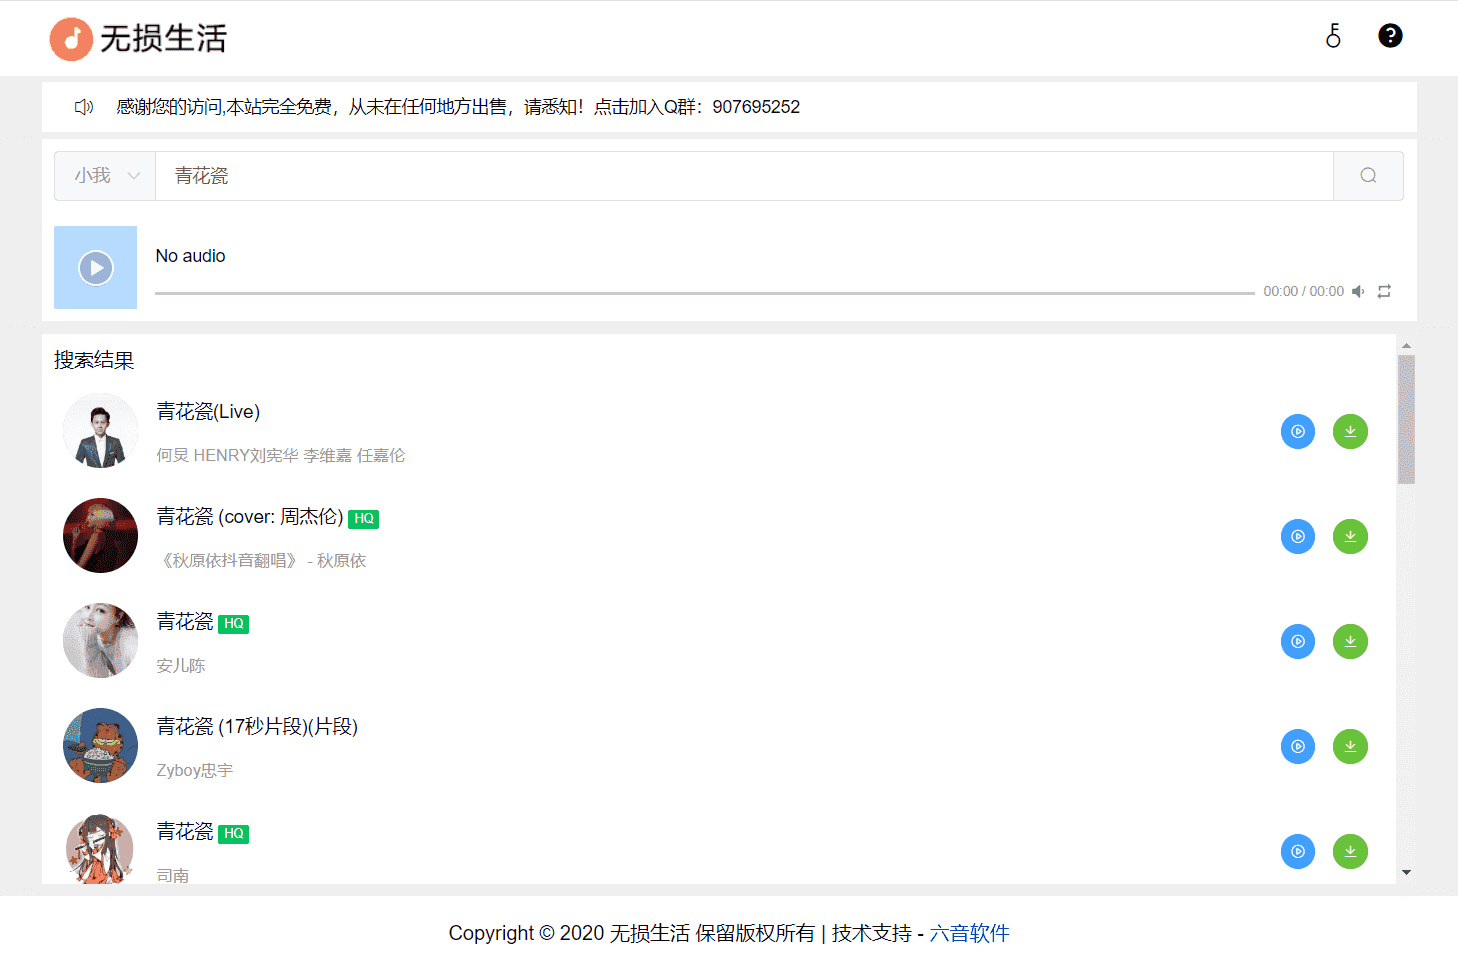Viewport: 1458px width, 970px height.
Task: Download 青花瓷 by 安儿陈
Action: [1350, 642]
